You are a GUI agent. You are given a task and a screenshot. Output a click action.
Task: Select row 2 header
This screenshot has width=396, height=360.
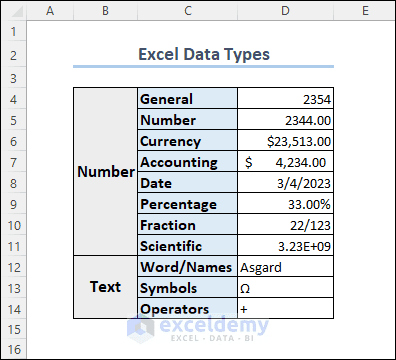(x=13, y=55)
